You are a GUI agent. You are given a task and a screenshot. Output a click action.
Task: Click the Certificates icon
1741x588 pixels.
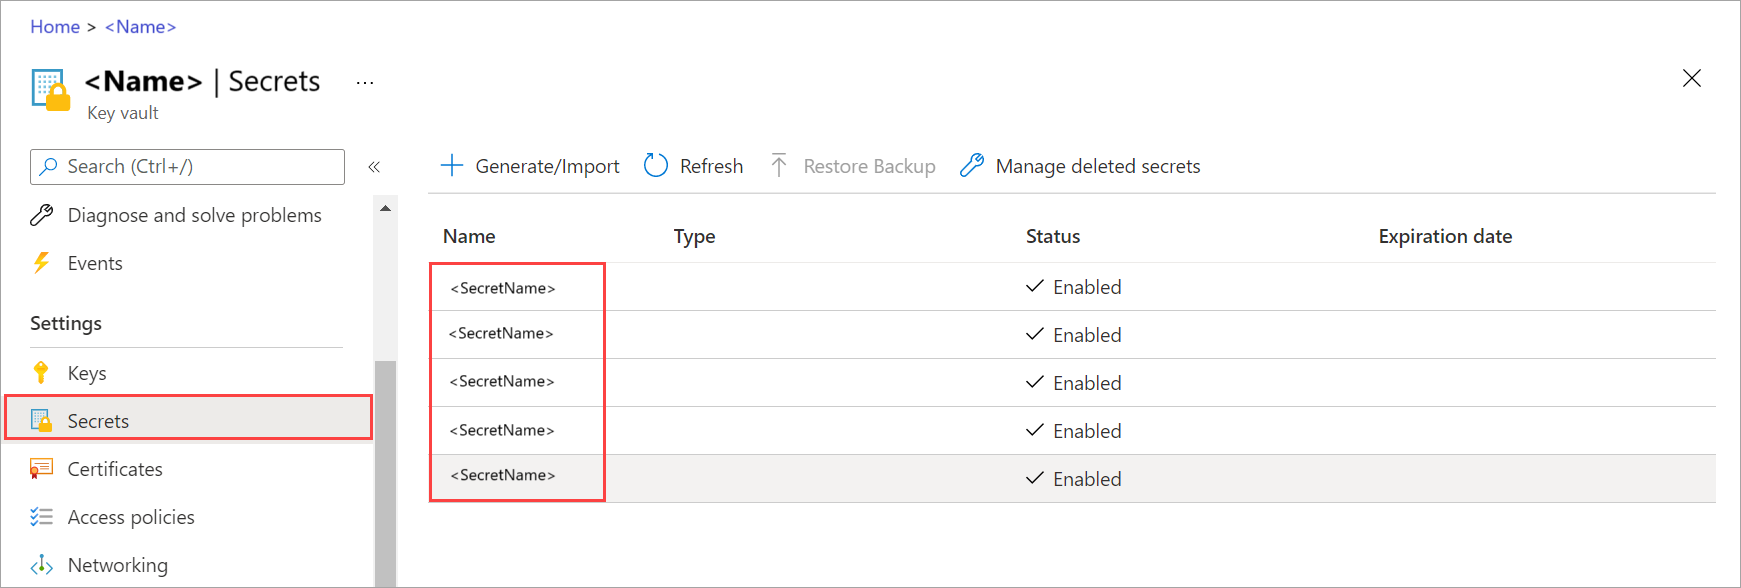(x=41, y=469)
